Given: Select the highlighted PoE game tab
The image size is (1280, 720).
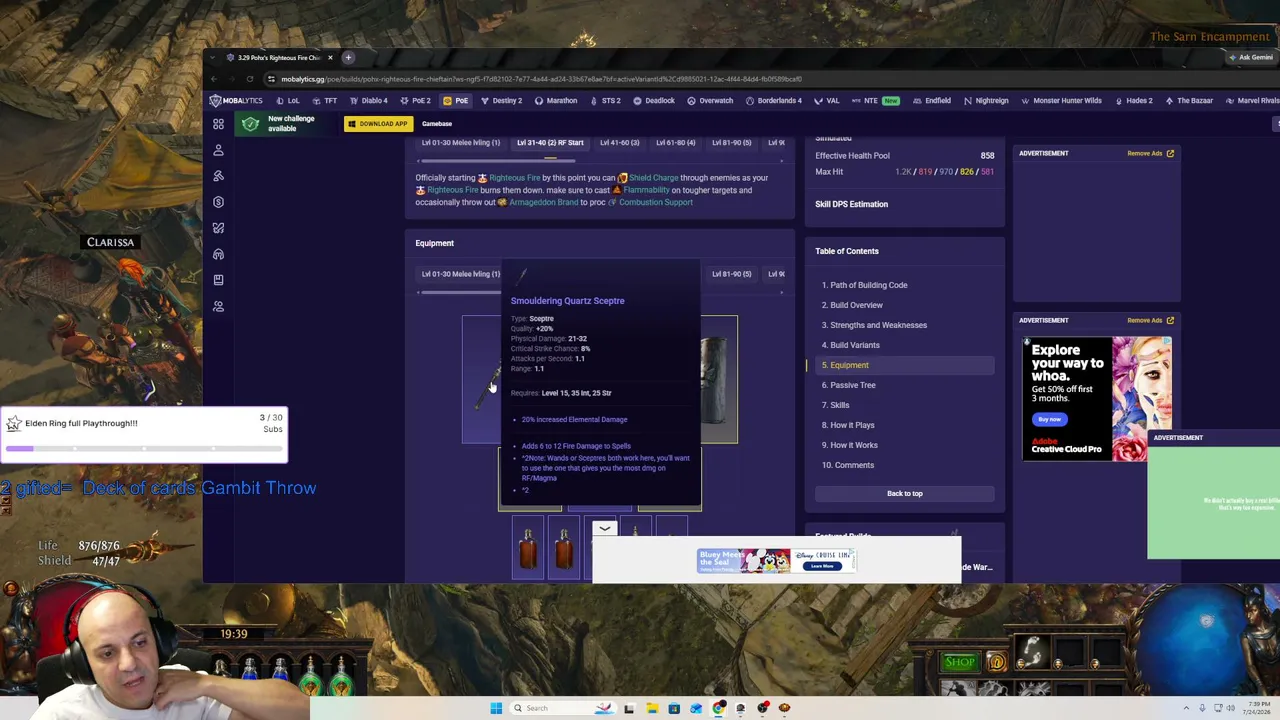Looking at the screenshot, I should (456, 100).
